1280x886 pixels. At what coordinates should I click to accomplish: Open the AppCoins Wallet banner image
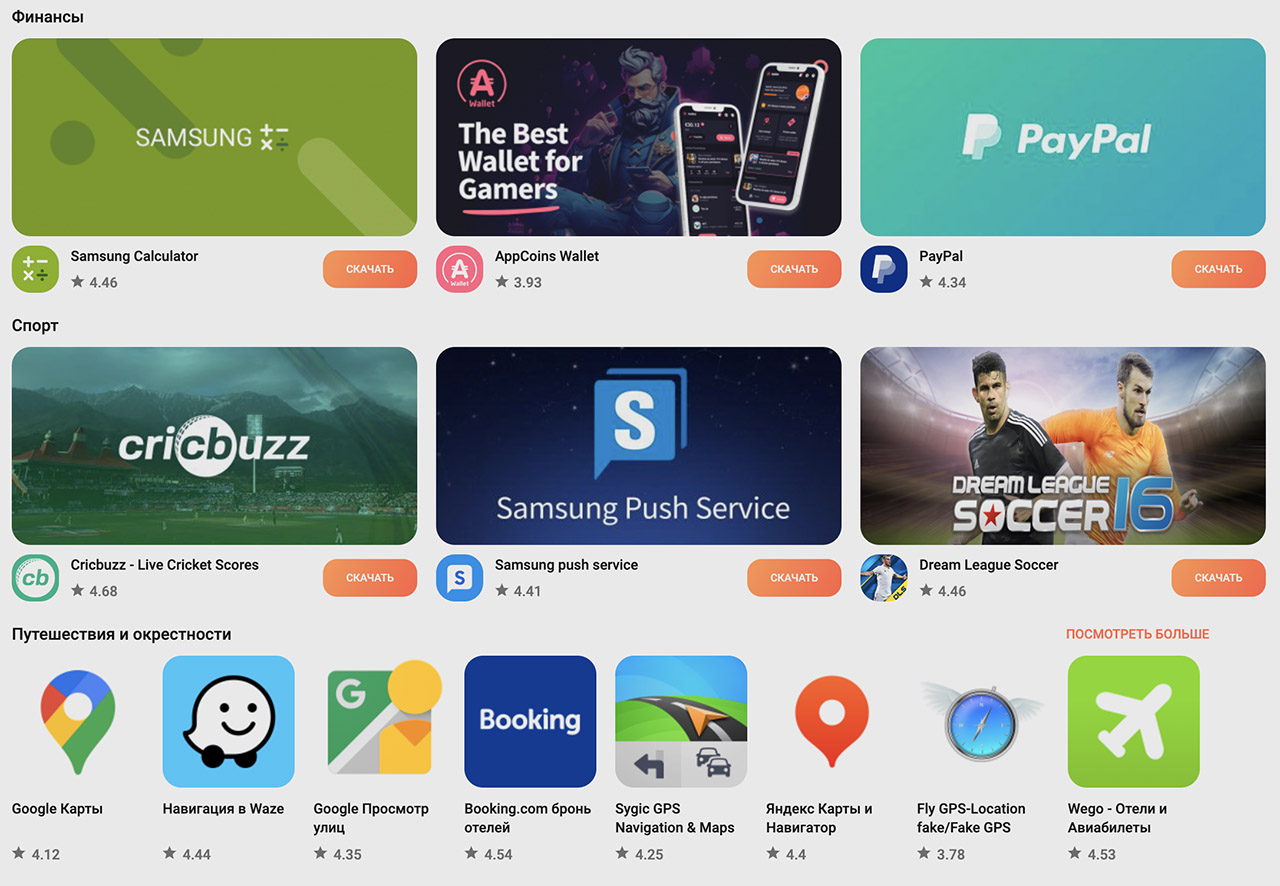point(639,137)
